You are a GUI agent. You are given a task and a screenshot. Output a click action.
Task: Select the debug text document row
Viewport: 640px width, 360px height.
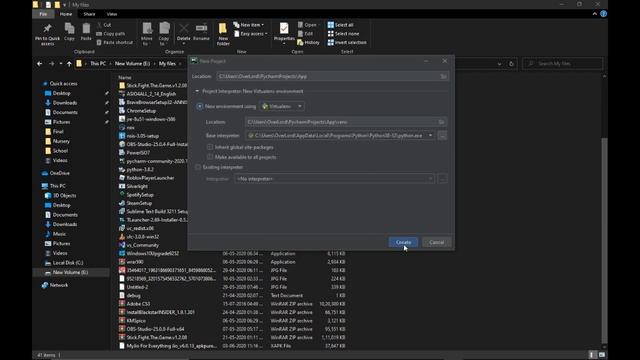pos(232,296)
